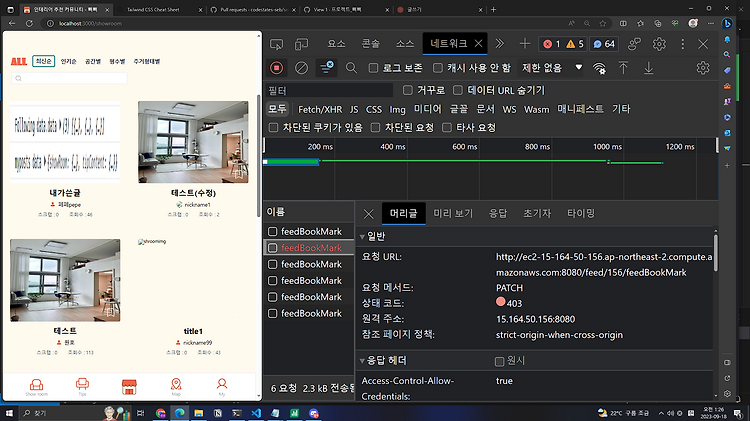Image resolution: width=750 pixels, height=421 pixels.
Task: Toggle hide data URLs checkbox
Action: 458,90
